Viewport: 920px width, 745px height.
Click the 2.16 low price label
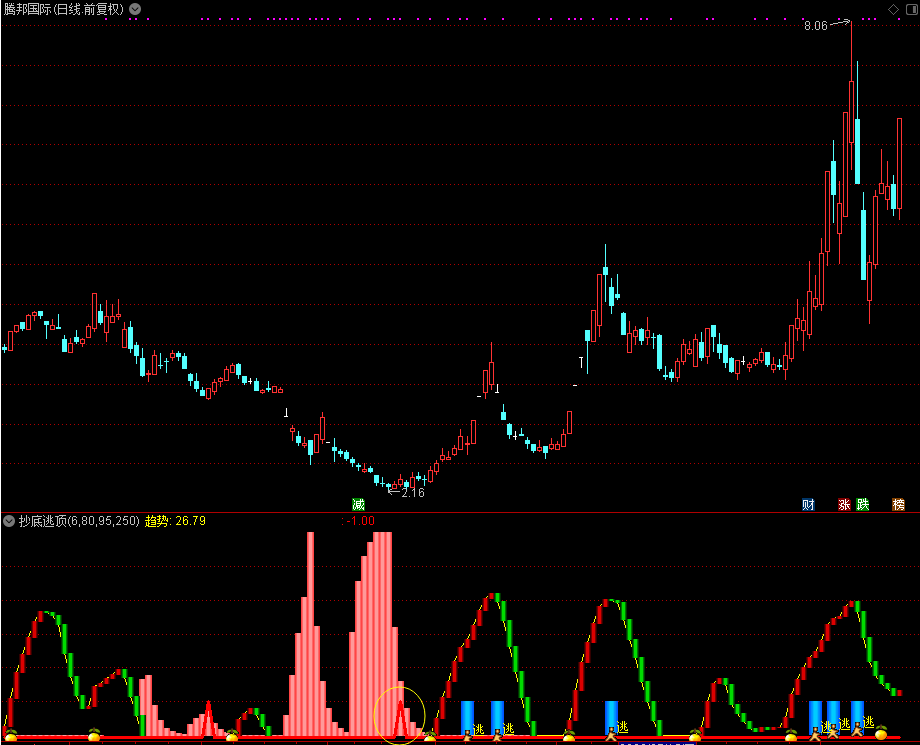pyautogui.click(x=413, y=493)
